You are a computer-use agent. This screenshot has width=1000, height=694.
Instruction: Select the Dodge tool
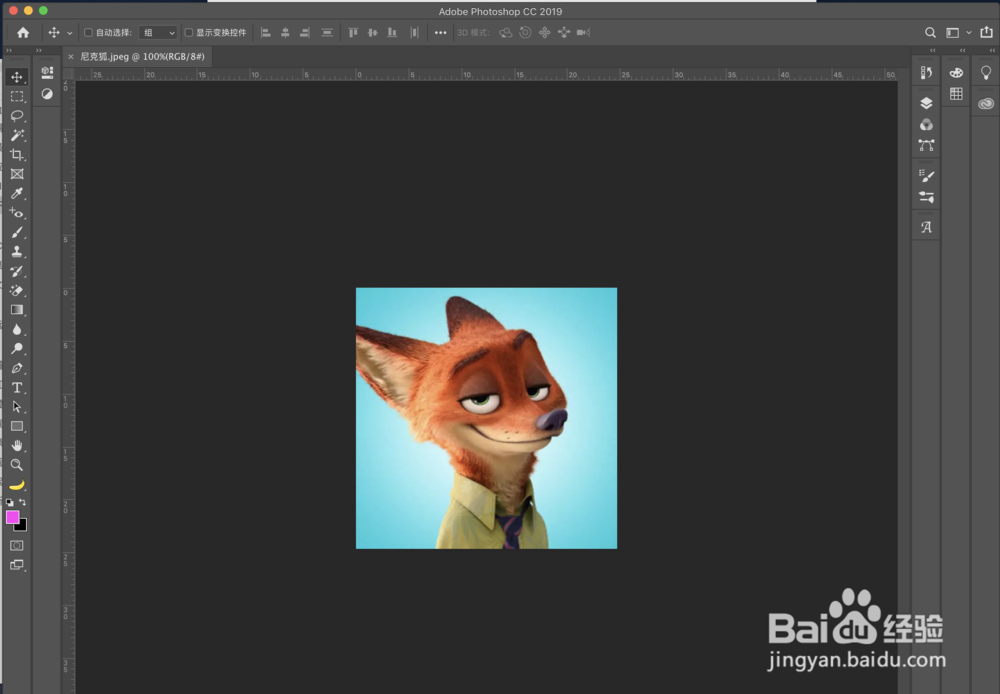click(17, 348)
